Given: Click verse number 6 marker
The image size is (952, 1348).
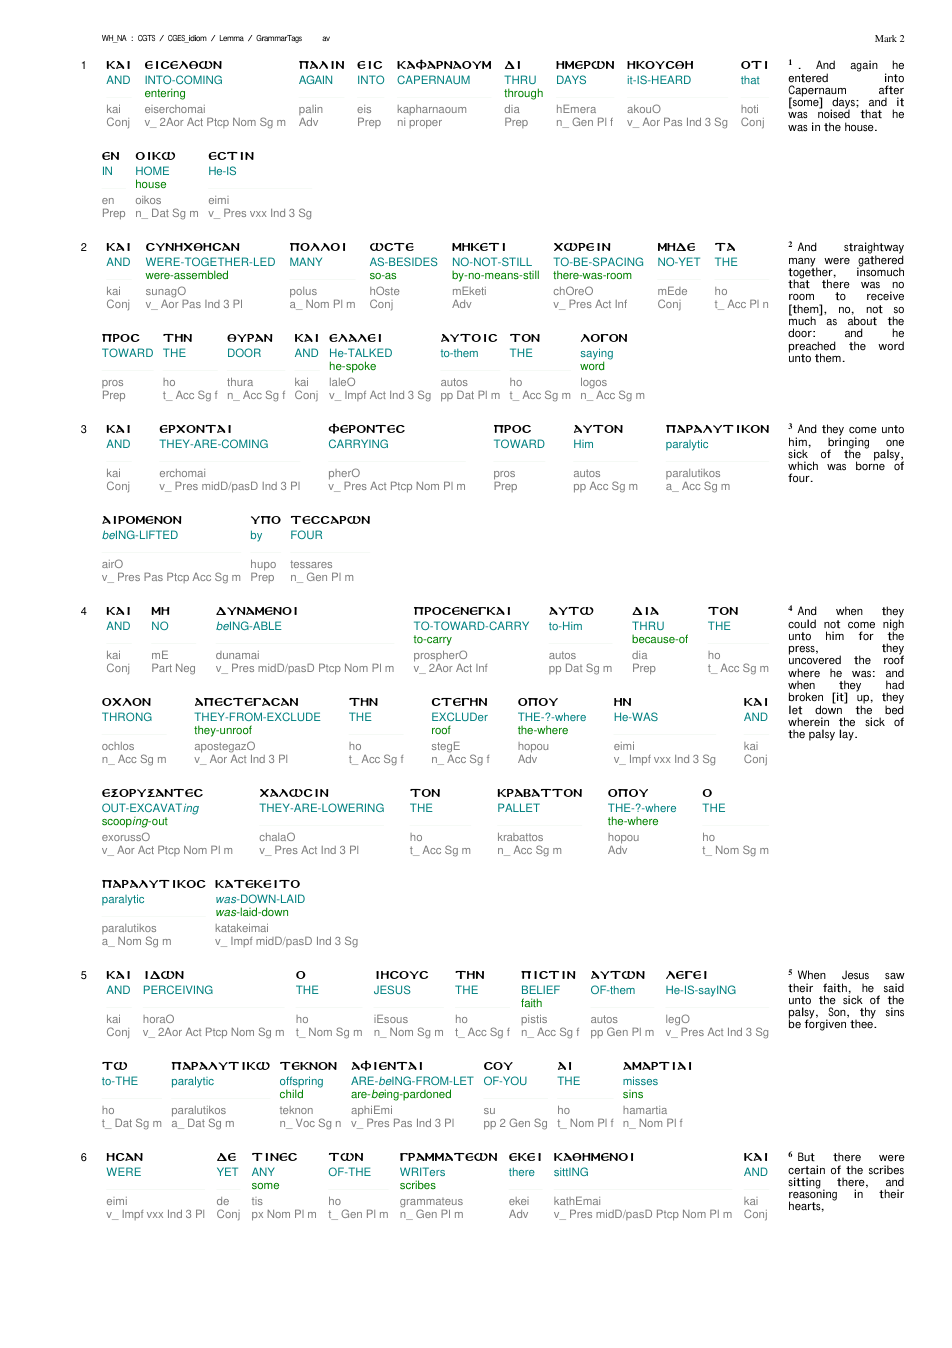Looking at the screenshot, I should pos(84,1157).
